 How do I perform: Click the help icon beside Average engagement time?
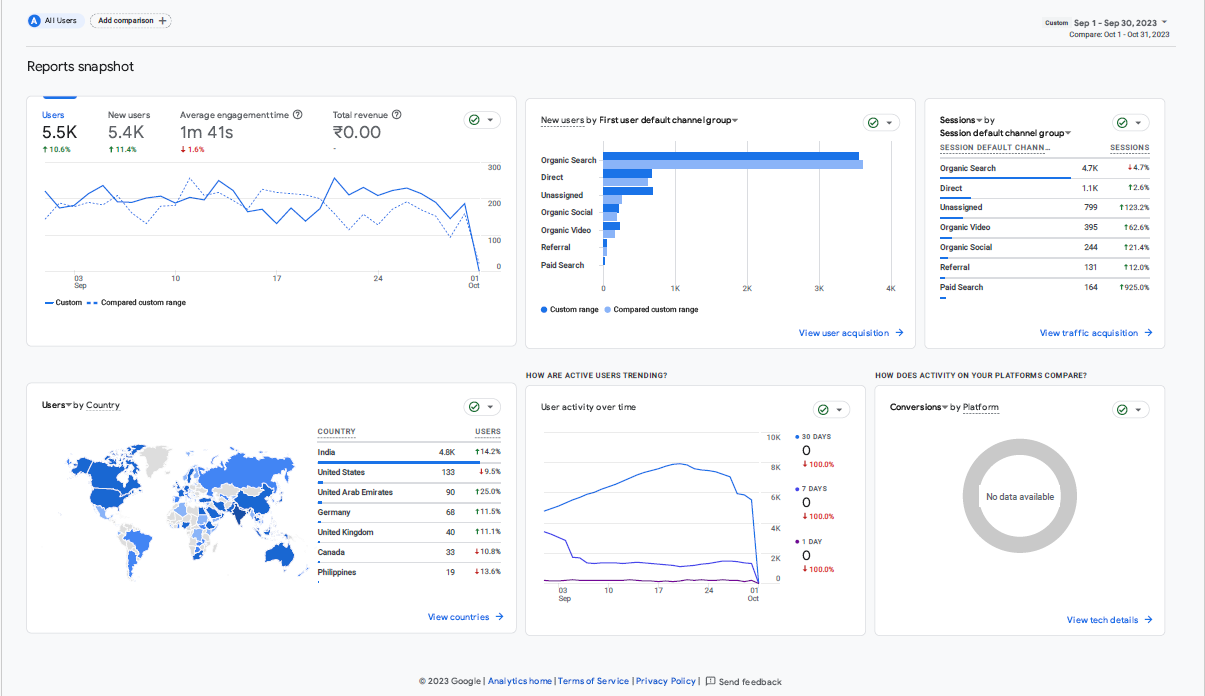(x=298, y=115)
